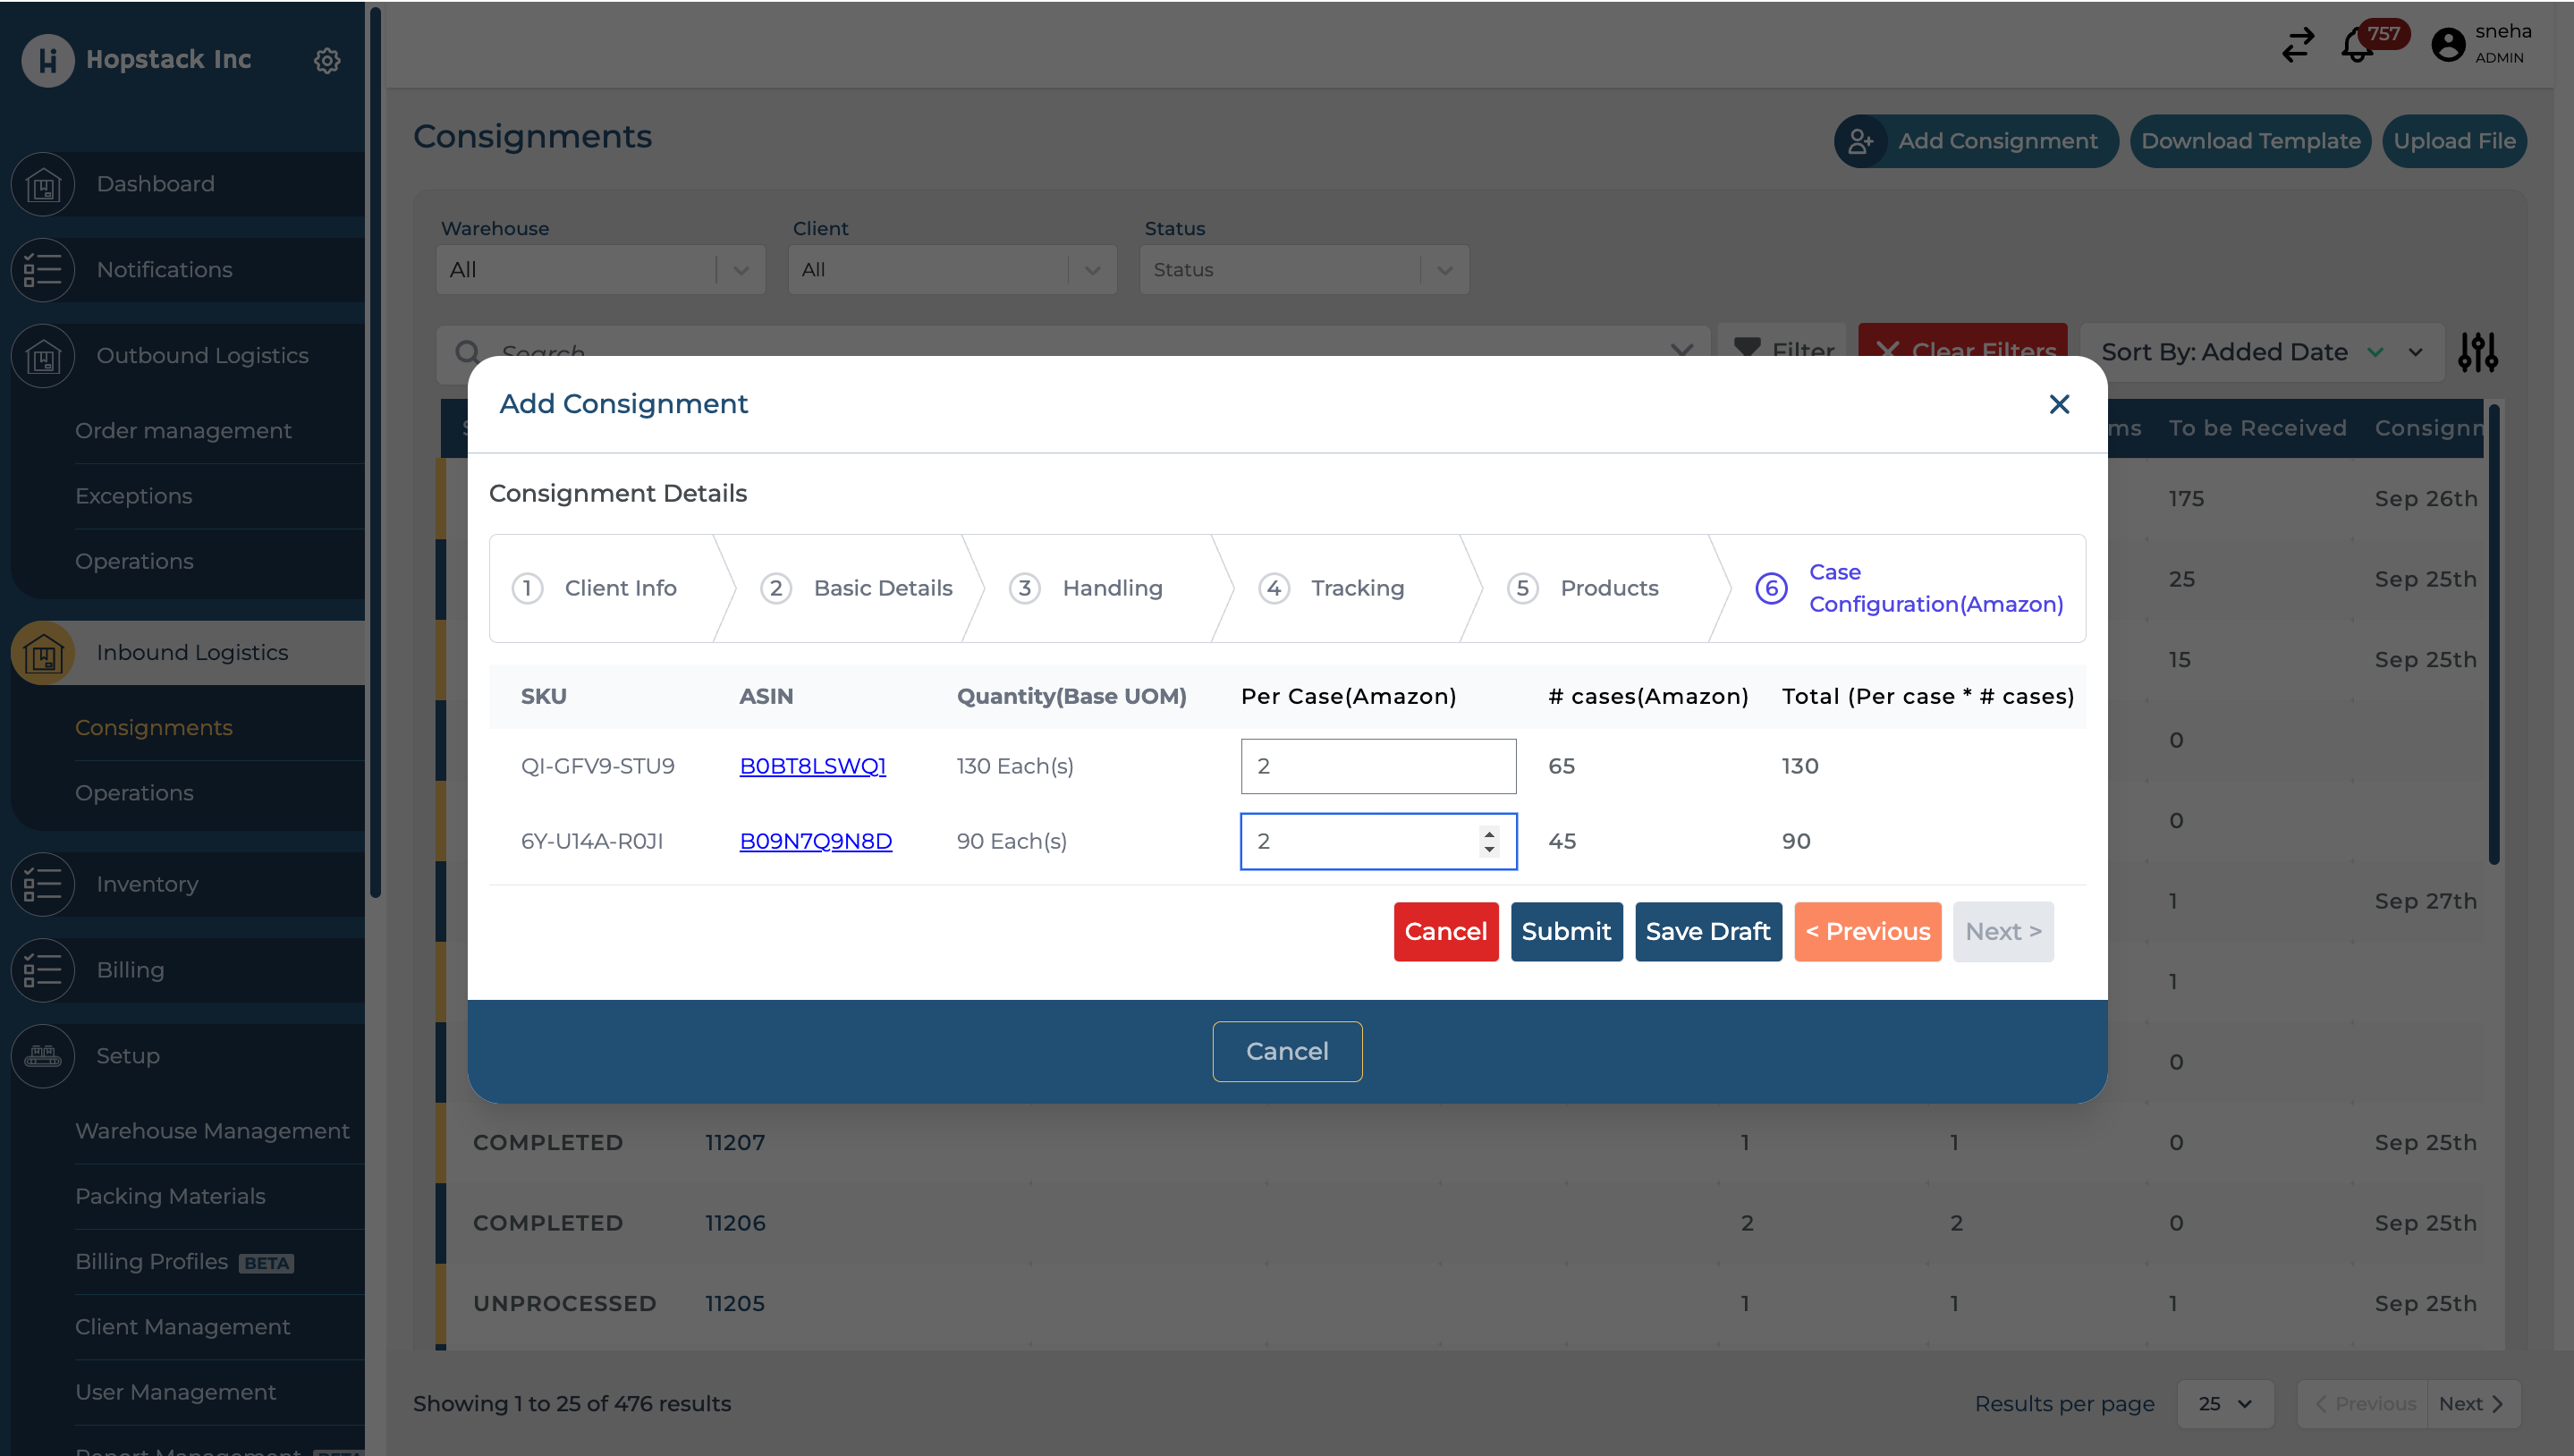The image size is (2574, 1456).
Task: Open the column settings sliders icon
Action: pyautogui.click(x=2478, y=352)
